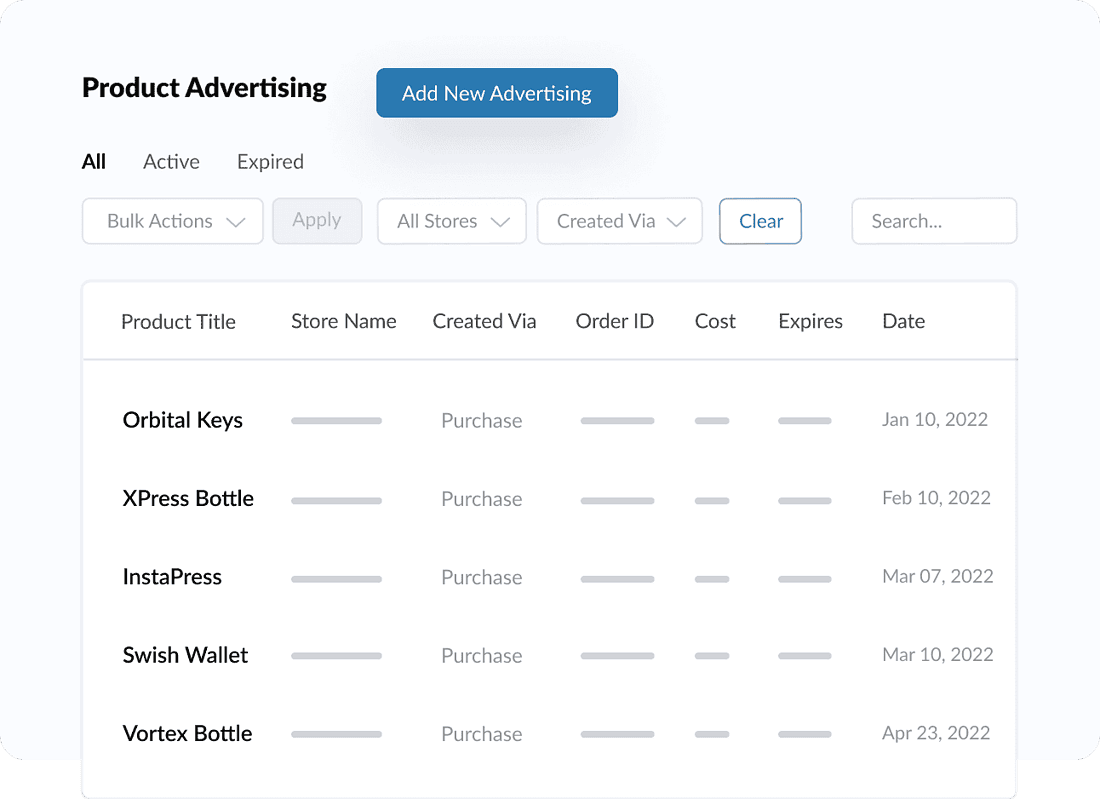Viewport: 1100px width, 799px height.
Task: Click the Swish Wallet product title
Action: tap(185, 655)
